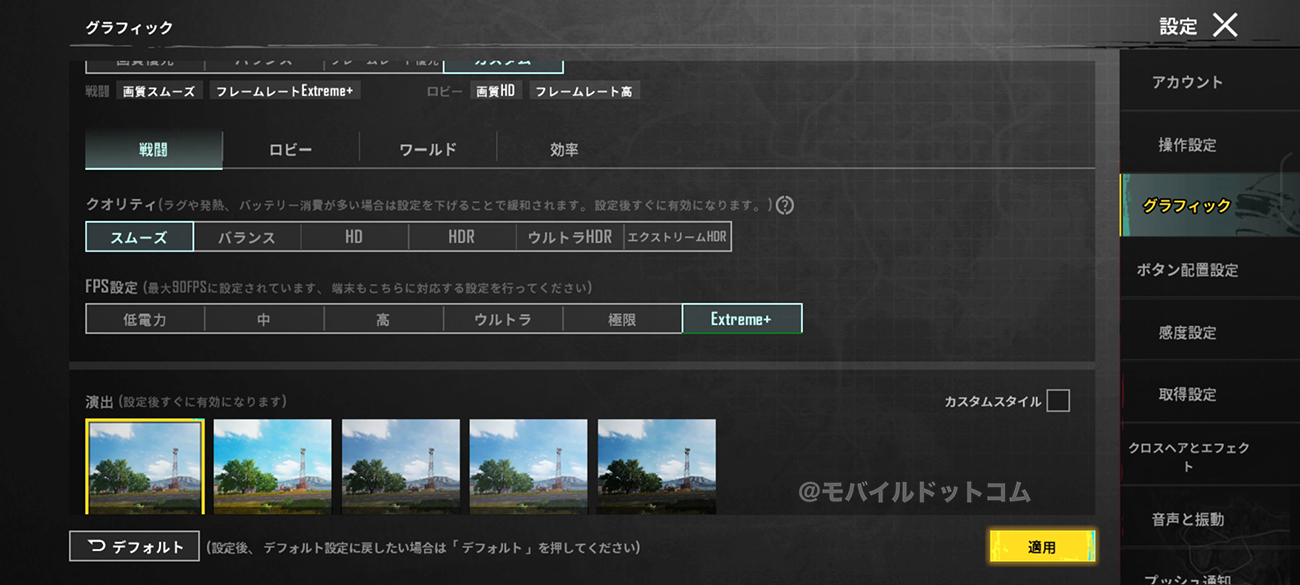Set FPS to Extreme+
Screen dimensions: 1300x585
742,319
